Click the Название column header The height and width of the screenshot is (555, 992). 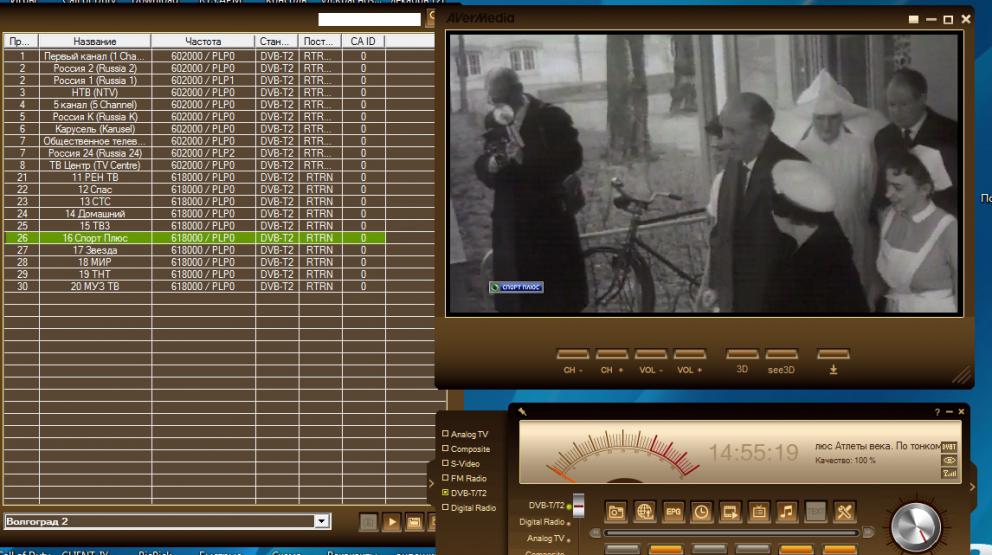(x=95, y=41)
